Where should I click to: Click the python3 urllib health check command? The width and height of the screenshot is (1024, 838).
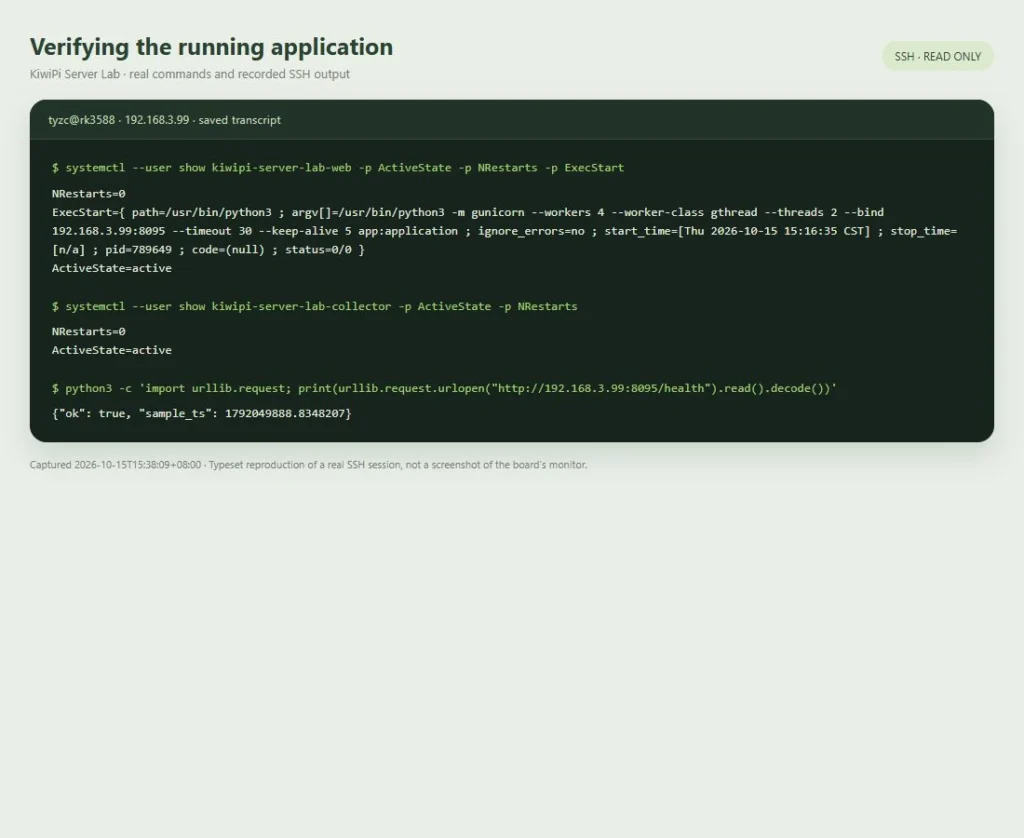click(444, 389)
